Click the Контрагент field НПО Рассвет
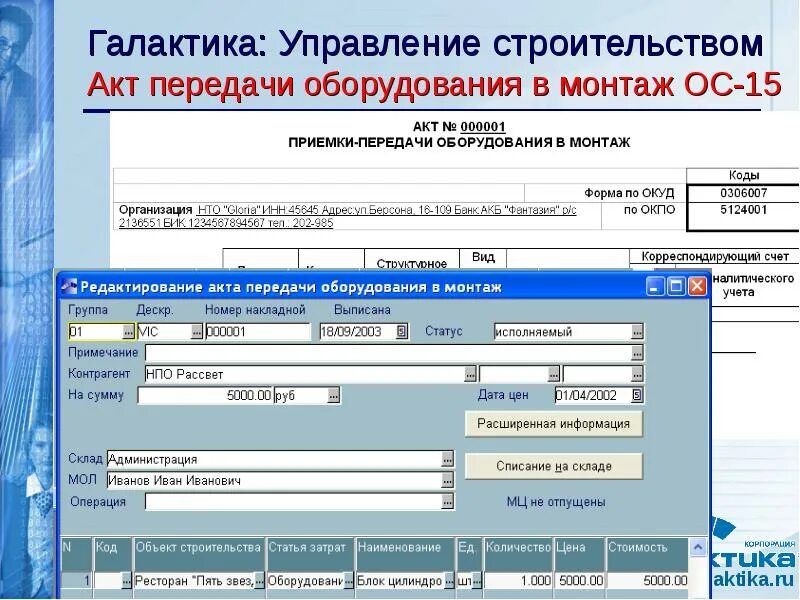 305,374
